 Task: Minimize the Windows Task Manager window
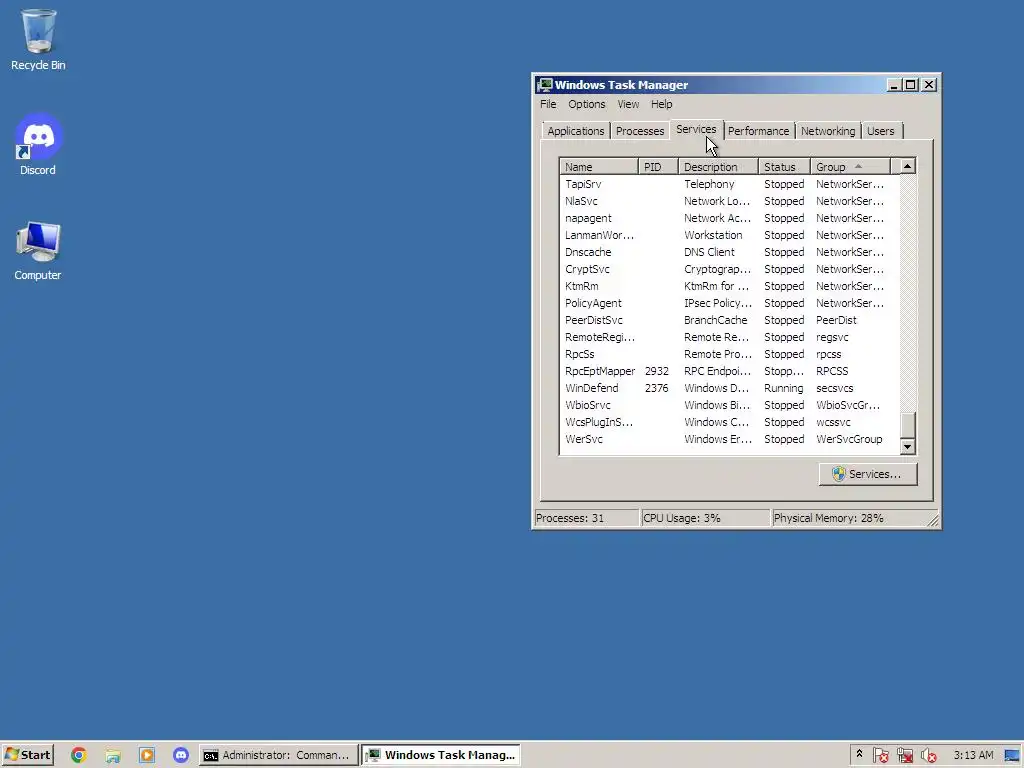[893, 85]
